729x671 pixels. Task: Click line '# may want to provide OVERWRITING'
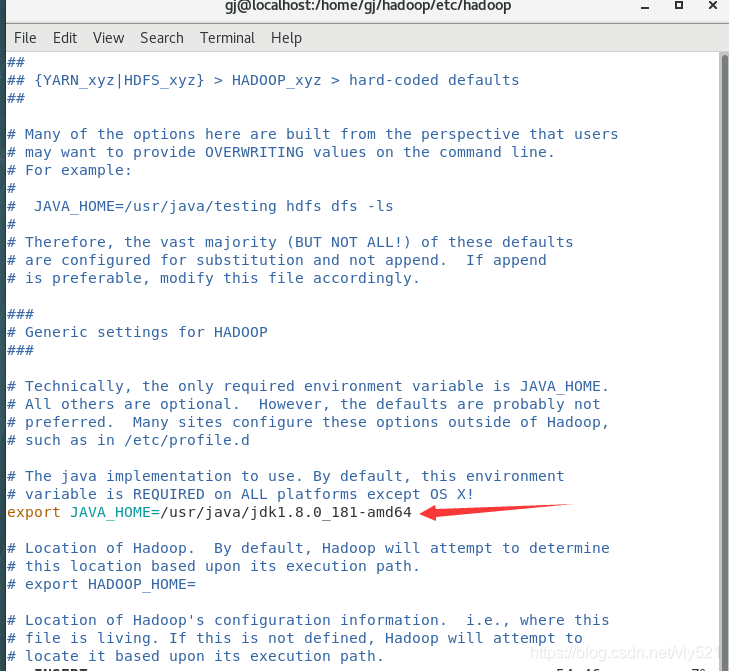281,152
